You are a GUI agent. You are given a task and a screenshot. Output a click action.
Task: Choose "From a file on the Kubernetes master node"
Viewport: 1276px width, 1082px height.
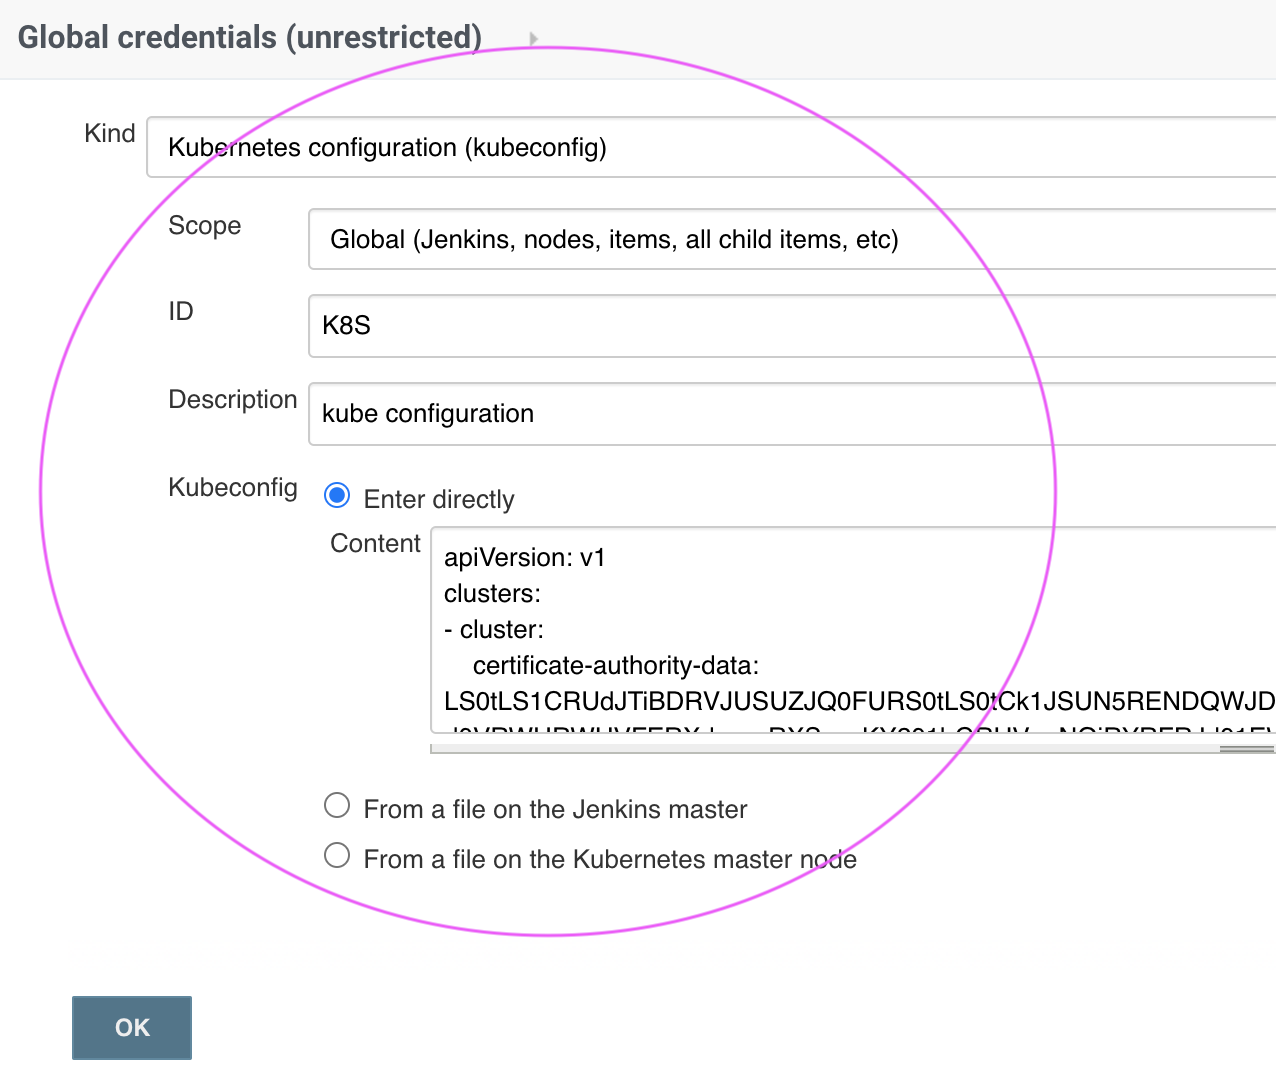[337, 854]
